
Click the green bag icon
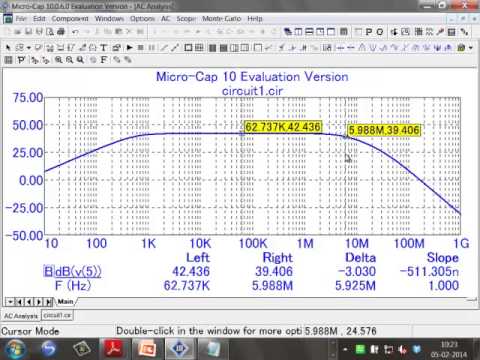click(461, 48)
